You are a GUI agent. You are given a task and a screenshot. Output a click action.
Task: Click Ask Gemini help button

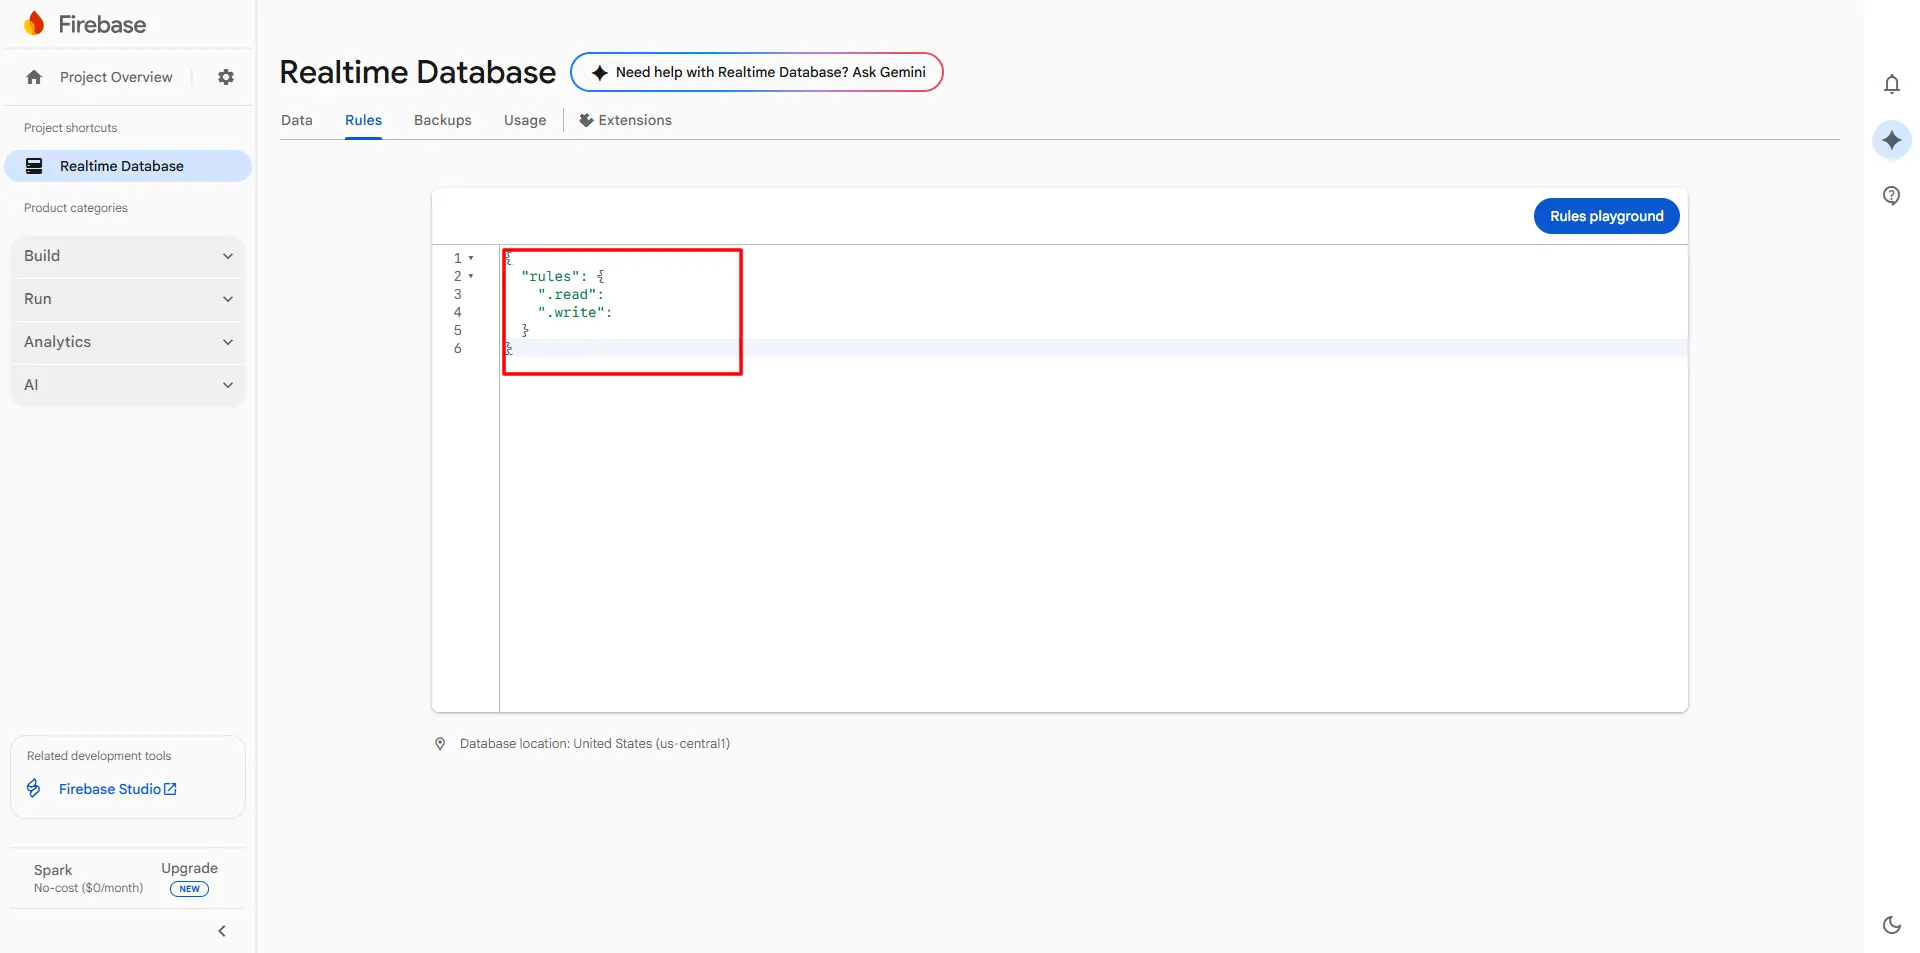coord(756,72)
